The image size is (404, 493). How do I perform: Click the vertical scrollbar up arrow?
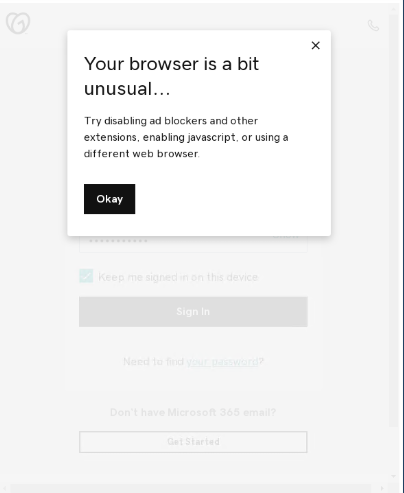(x=394, y=9)
